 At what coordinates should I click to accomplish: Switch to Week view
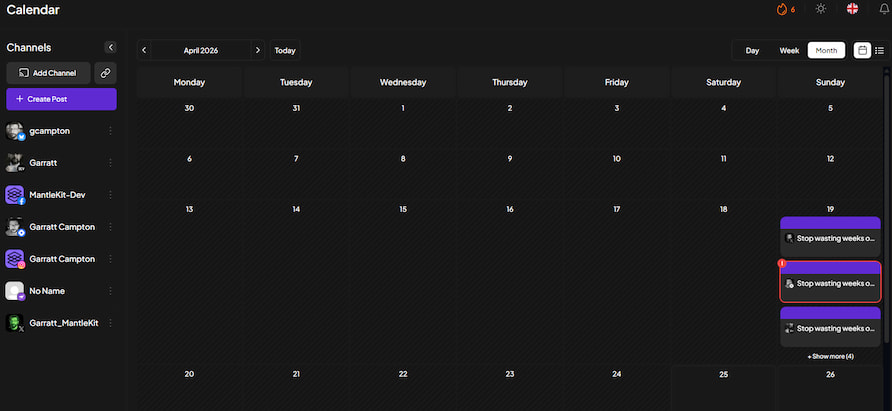(x=789, y=50)
